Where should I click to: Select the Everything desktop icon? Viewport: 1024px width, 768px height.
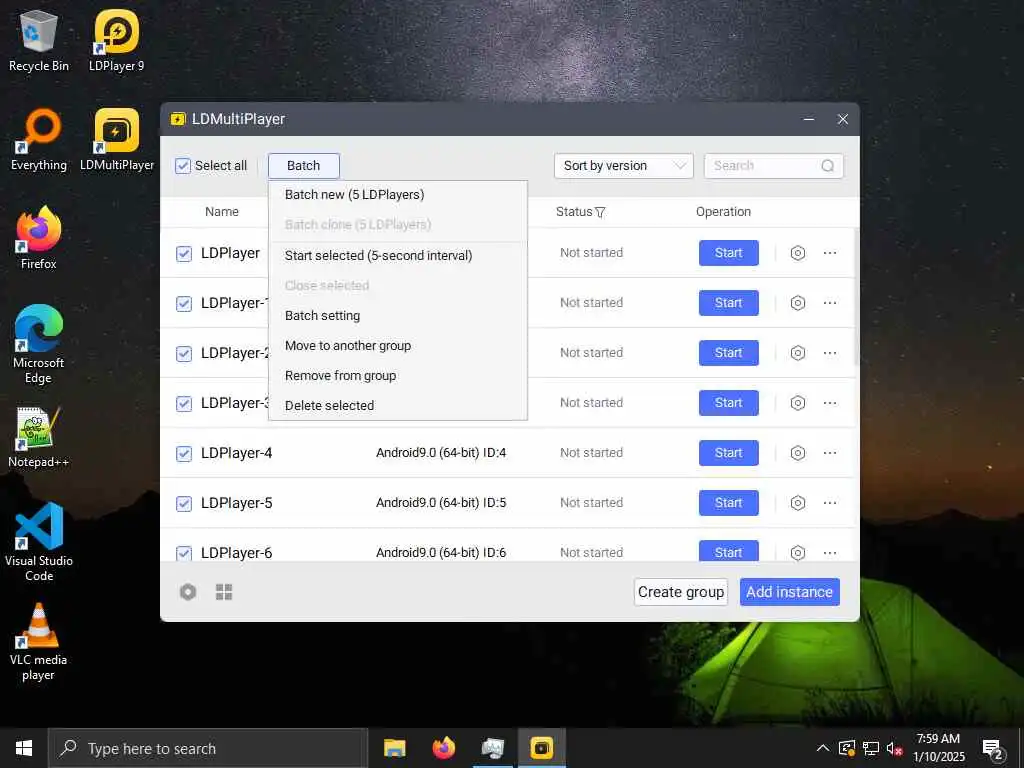tap(39, 140)
